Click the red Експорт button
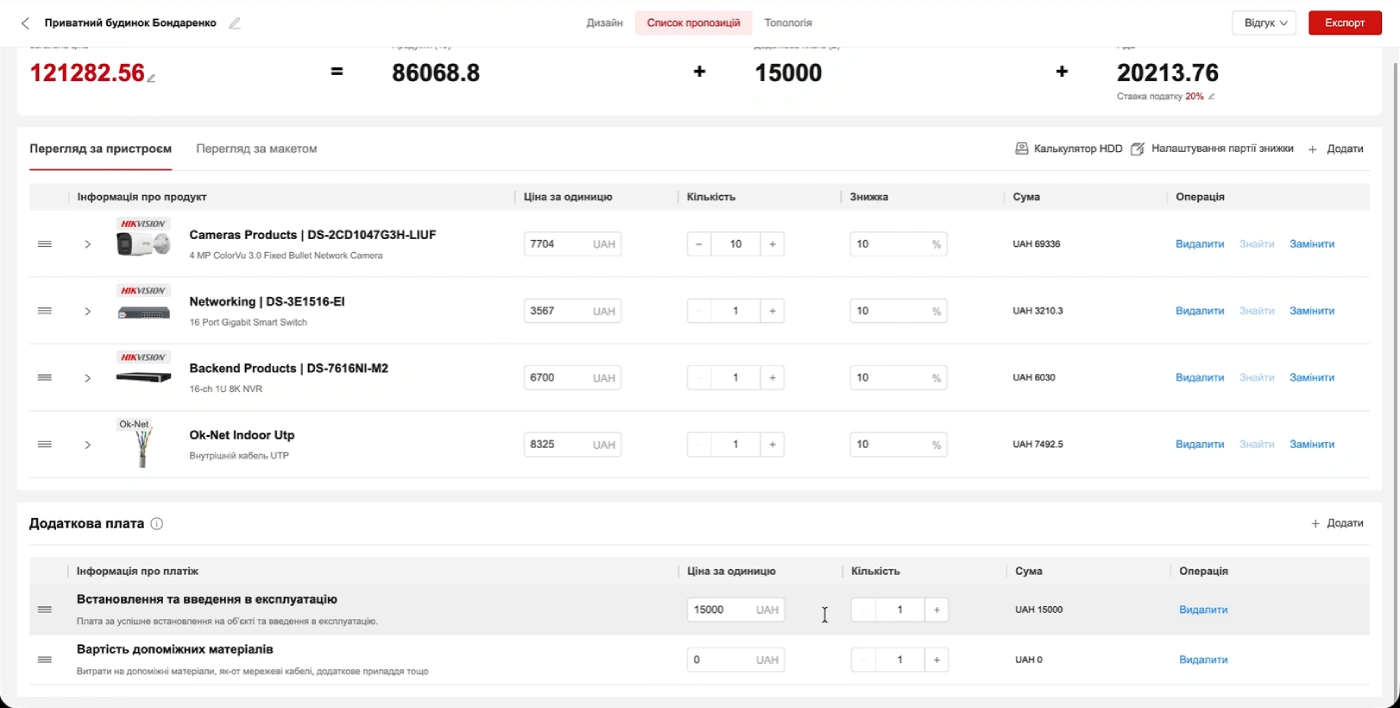Image resolution: width=1400 pixels, height=708 pixels. click(1344, 23)
